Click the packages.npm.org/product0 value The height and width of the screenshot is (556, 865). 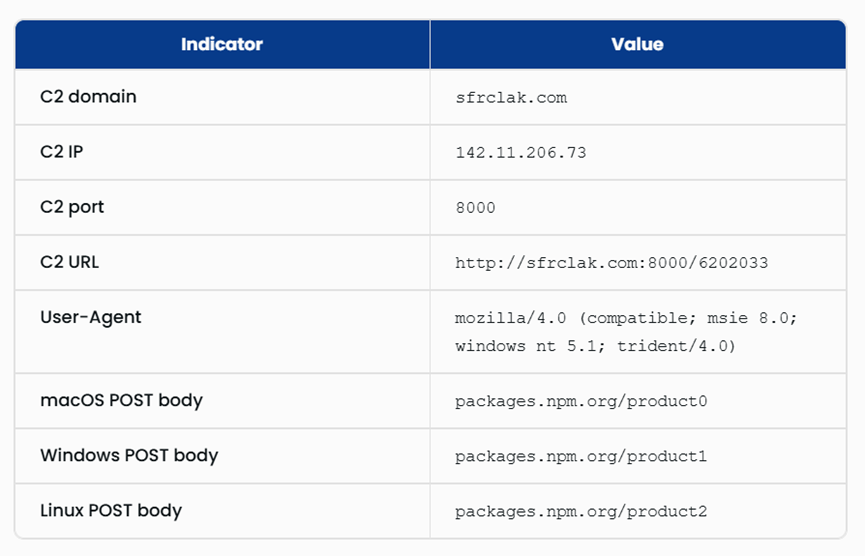pos(581,401)
